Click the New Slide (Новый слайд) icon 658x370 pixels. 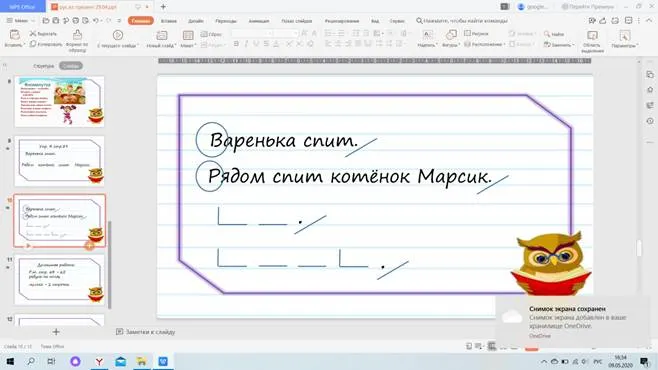click(162, 35)
